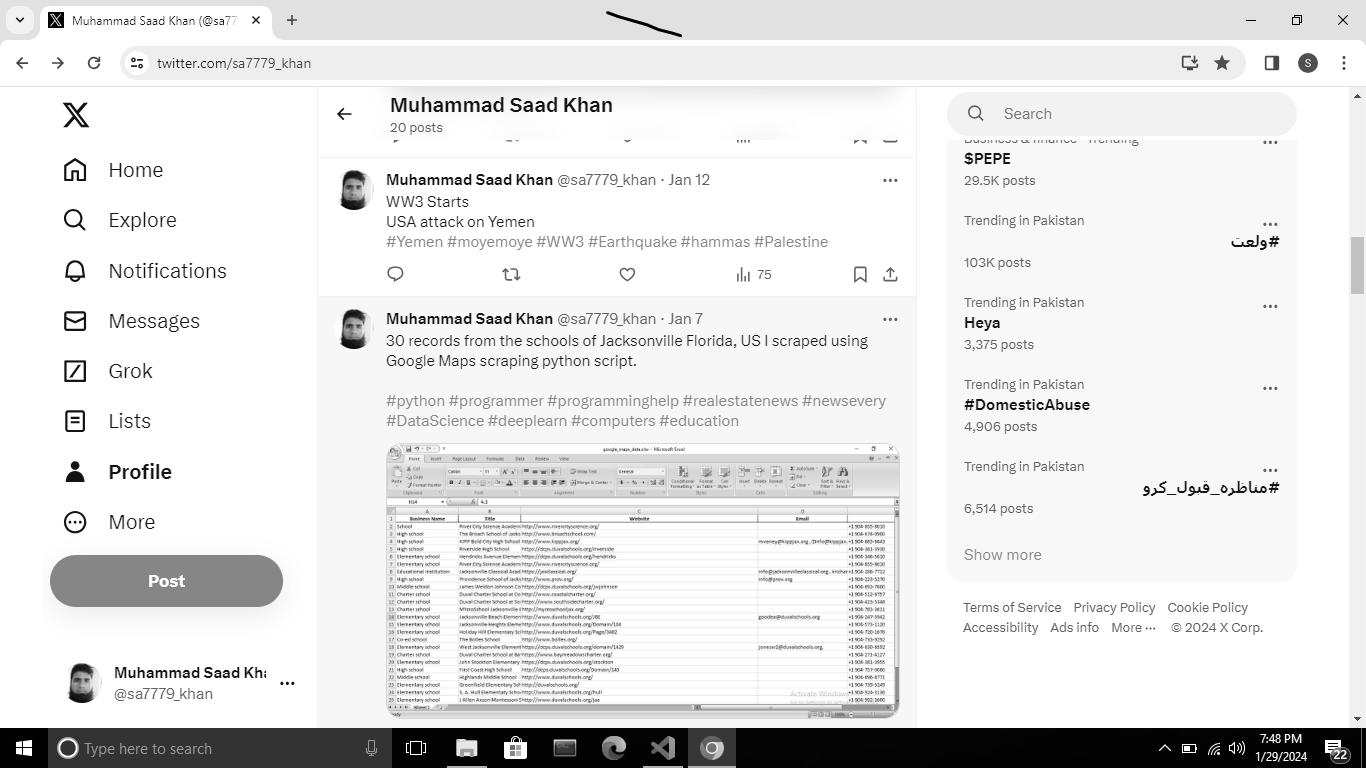The width and height of the screenshot is (1366, 768).
Task: Click the #Yemen hashtag
Action: pos(414,242)
